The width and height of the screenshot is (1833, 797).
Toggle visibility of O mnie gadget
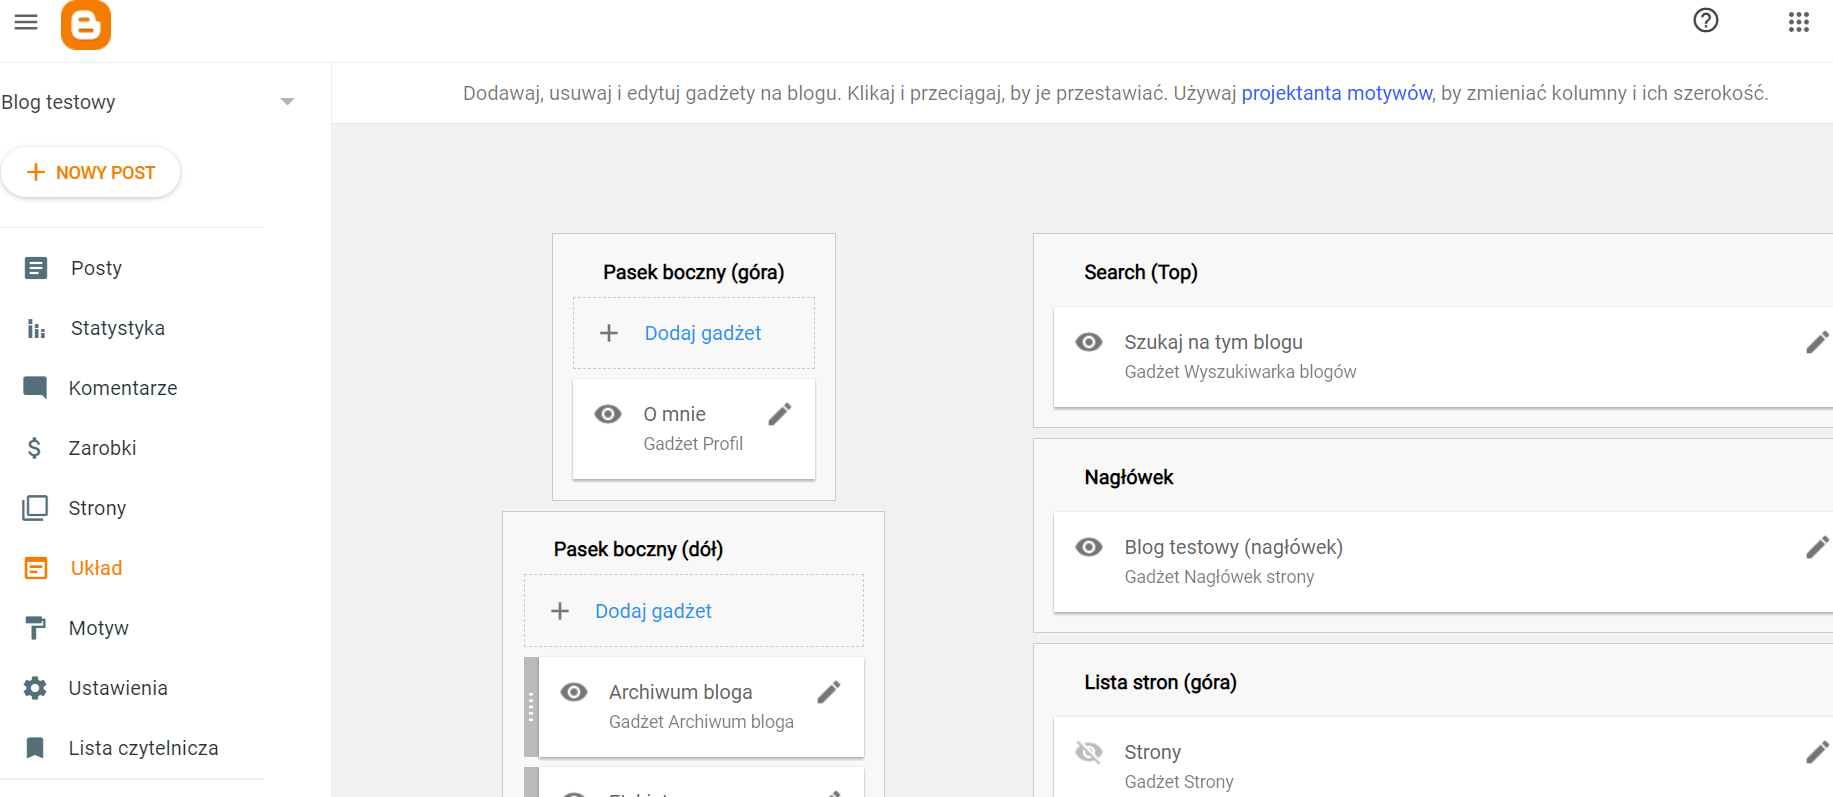coord(608,414)
